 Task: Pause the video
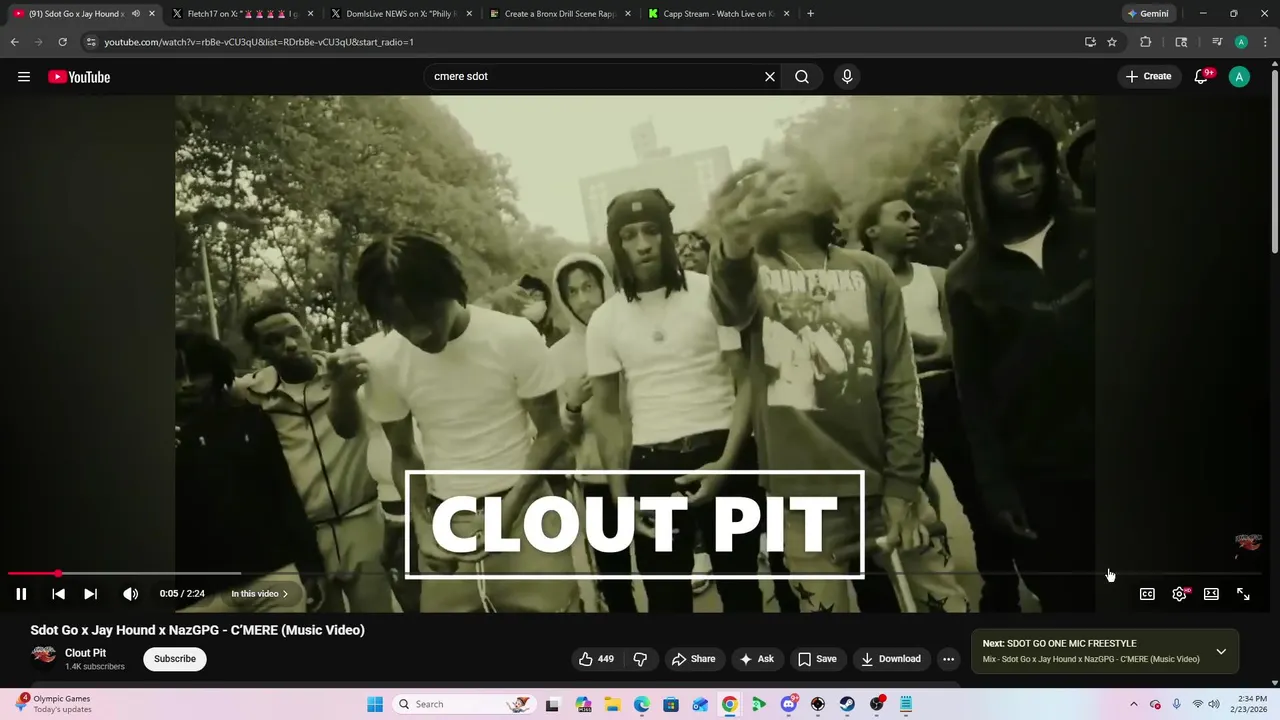[x=21, y=594]
